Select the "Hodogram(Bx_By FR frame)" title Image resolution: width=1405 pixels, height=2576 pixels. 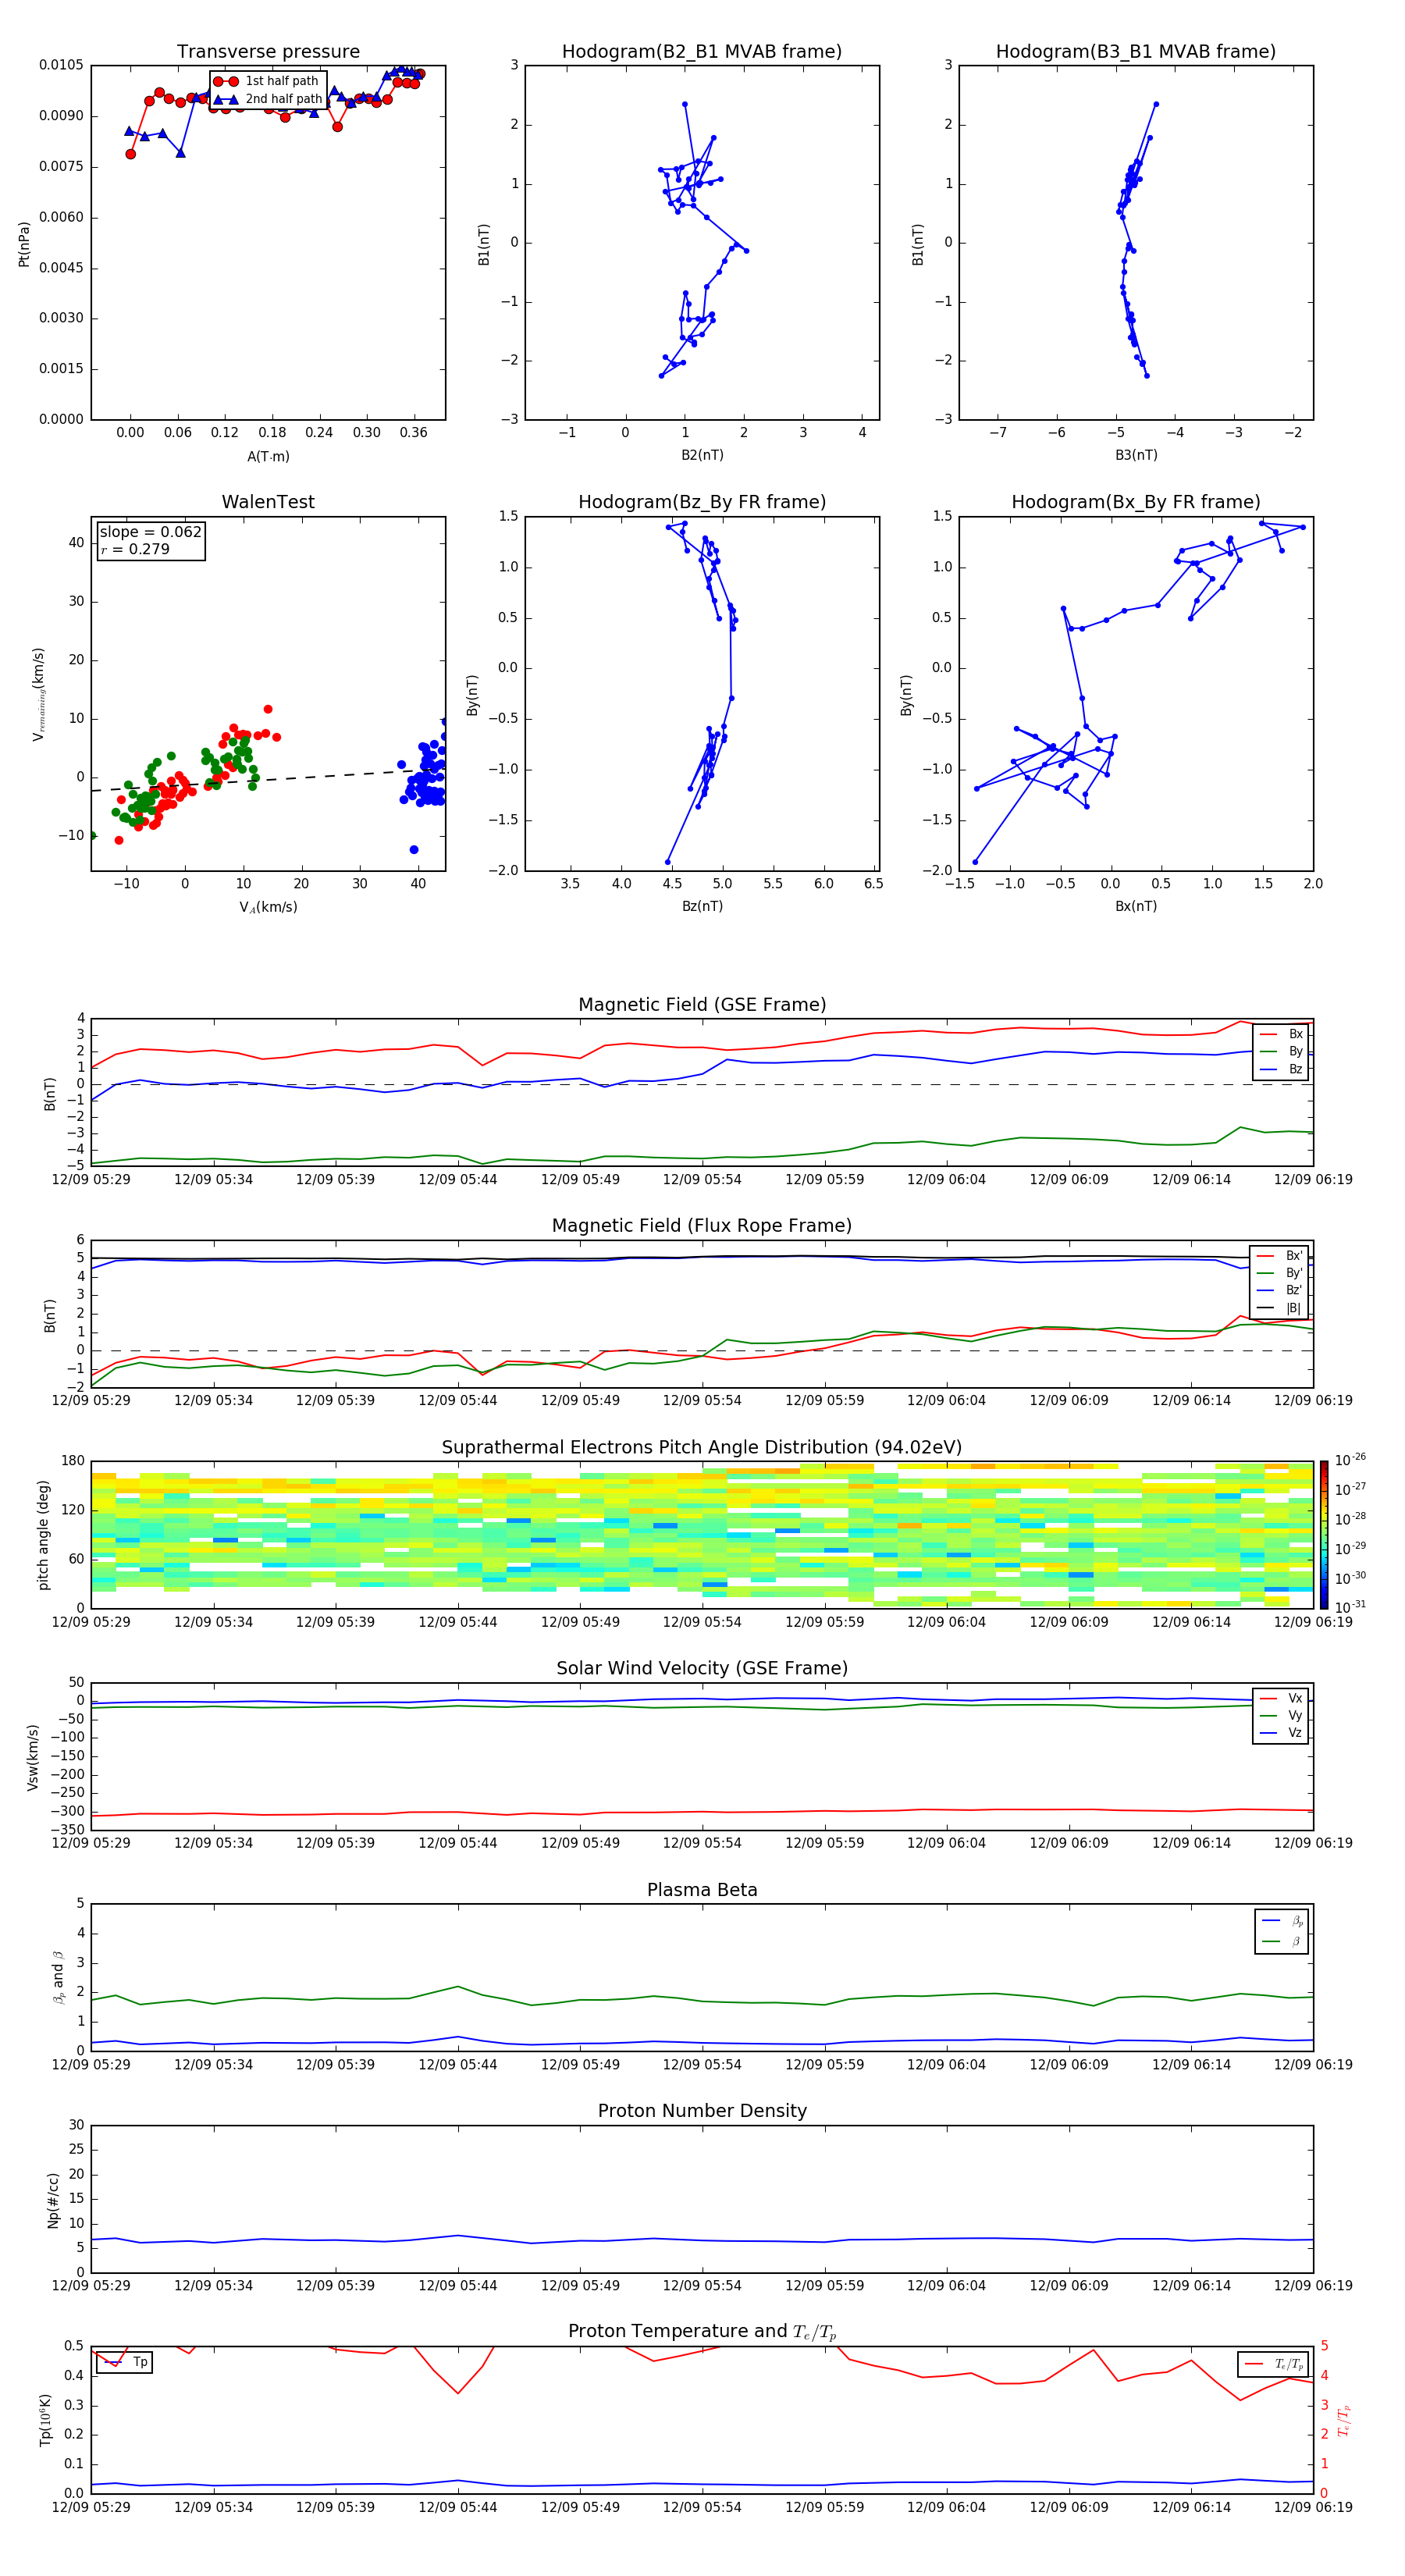(x=1136, y=502)
